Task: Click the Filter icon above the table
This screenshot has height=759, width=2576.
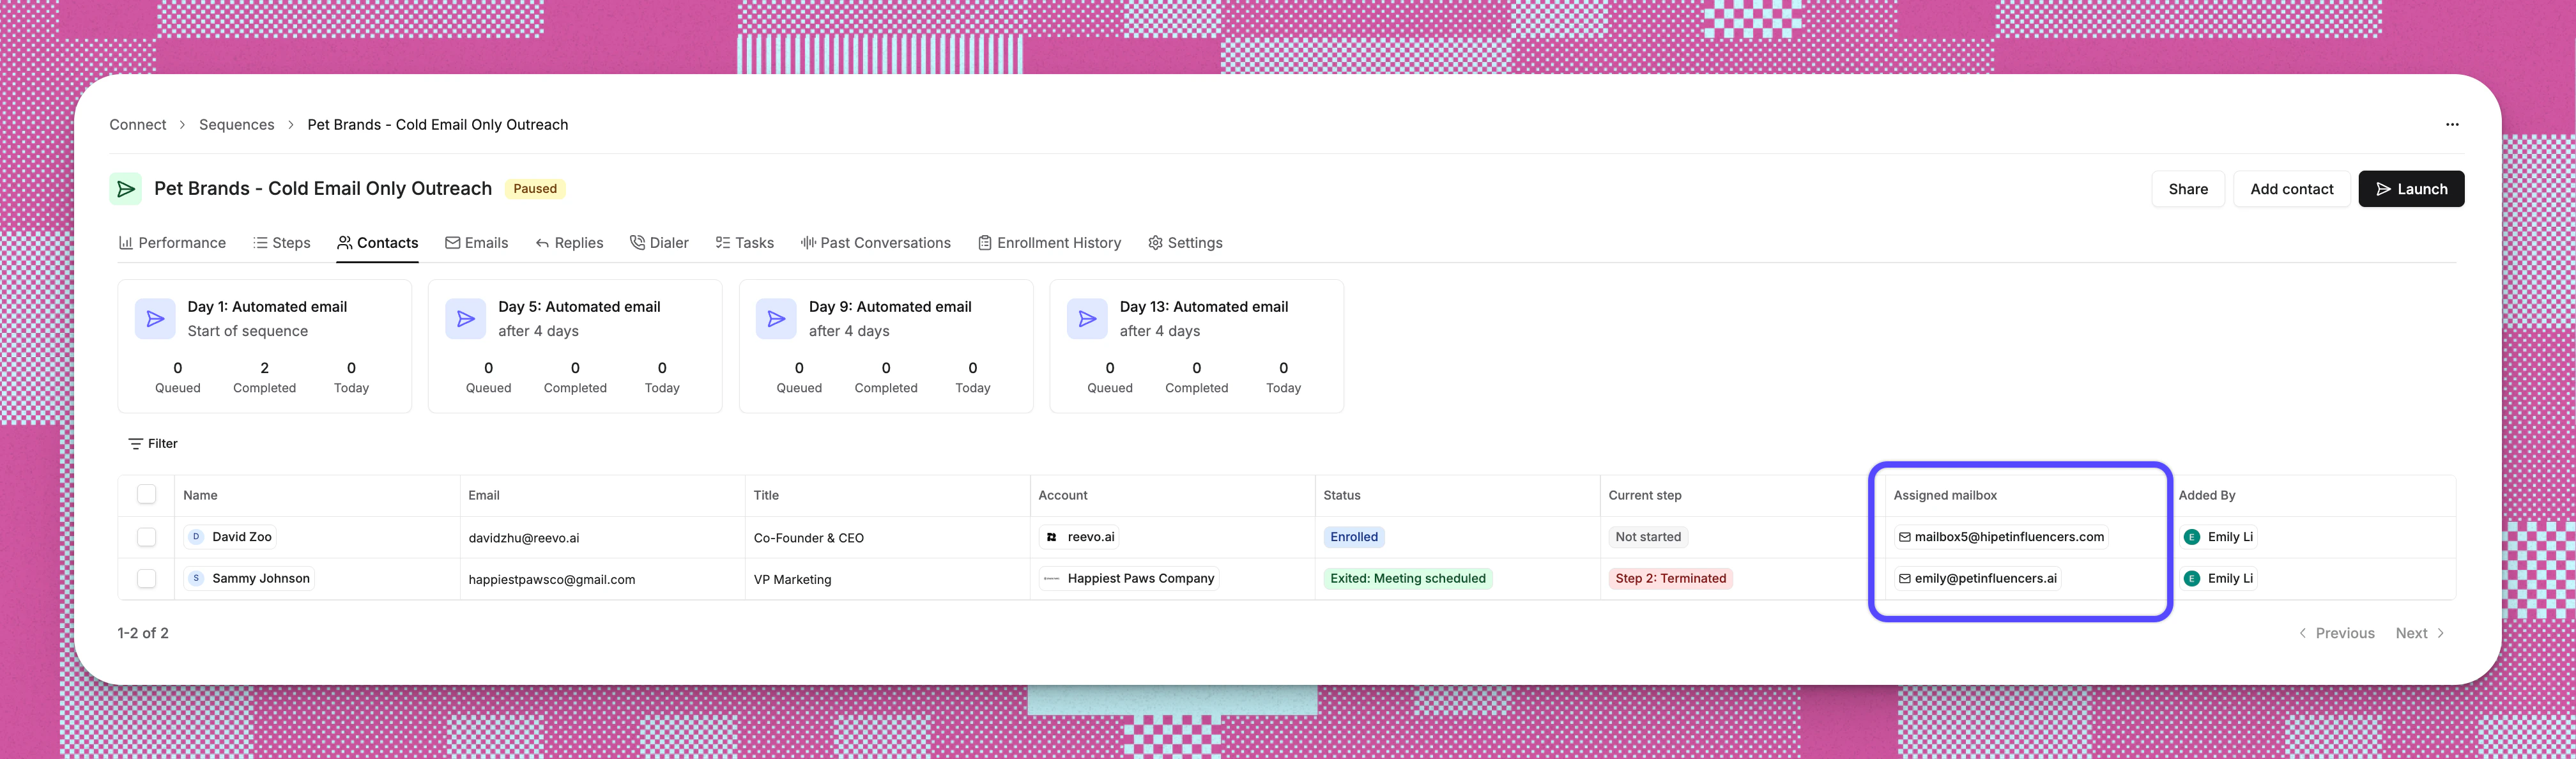Action: click(x=135, y=444)
